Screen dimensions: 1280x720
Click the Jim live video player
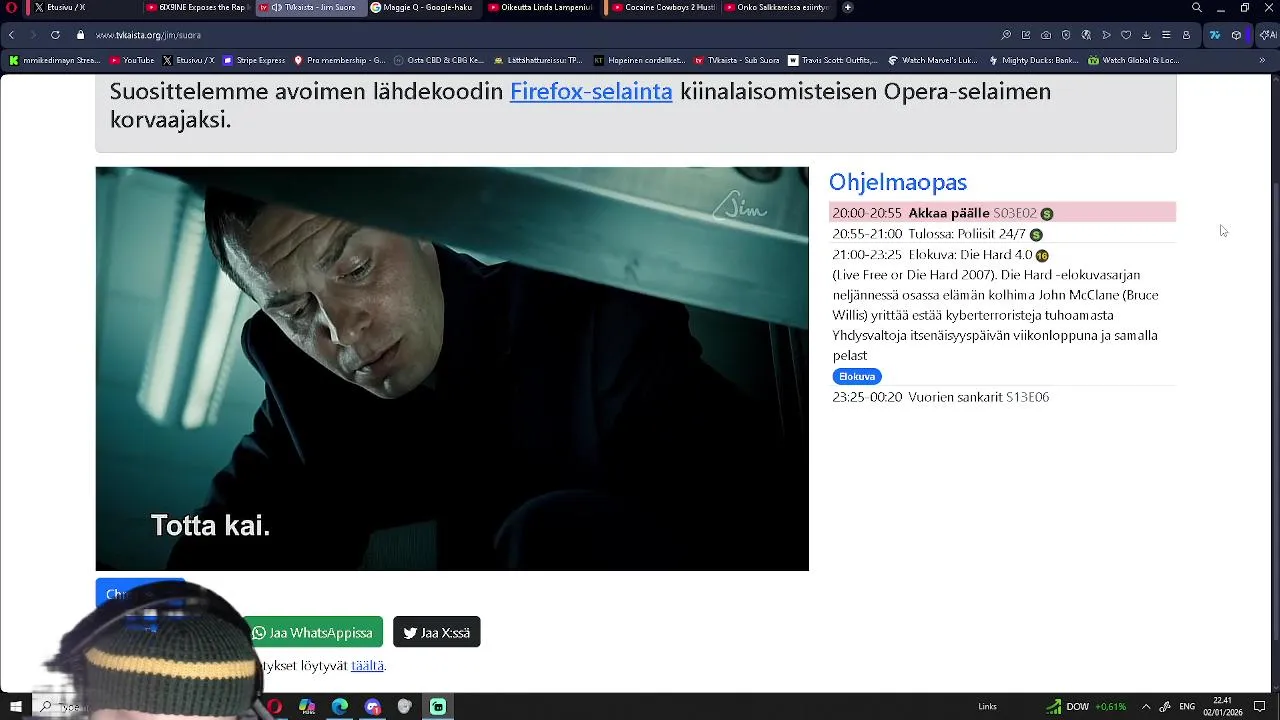click(452, 369)
